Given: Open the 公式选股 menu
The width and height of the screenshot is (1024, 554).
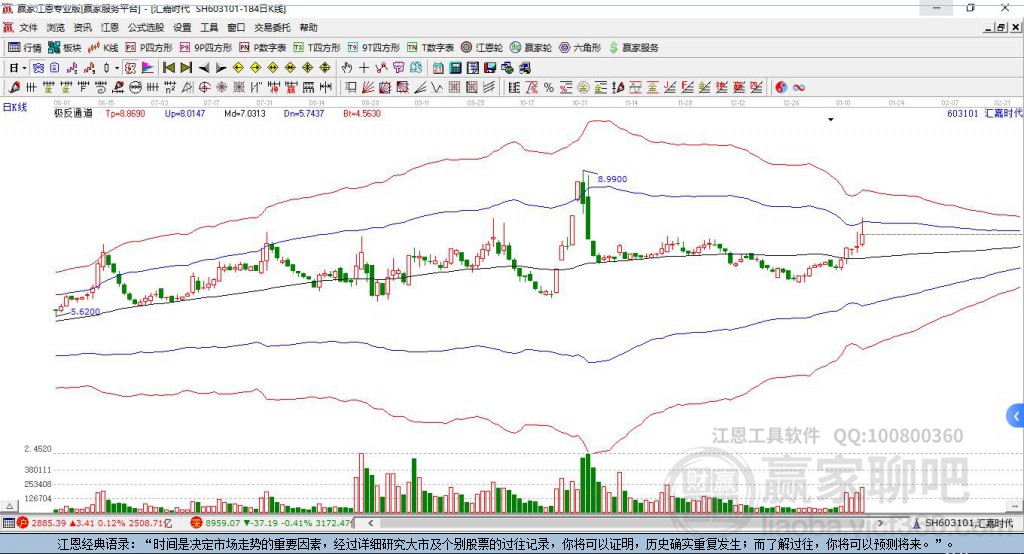Looking at the screenshot, I should pyautogui.click(x=146, y=27).
